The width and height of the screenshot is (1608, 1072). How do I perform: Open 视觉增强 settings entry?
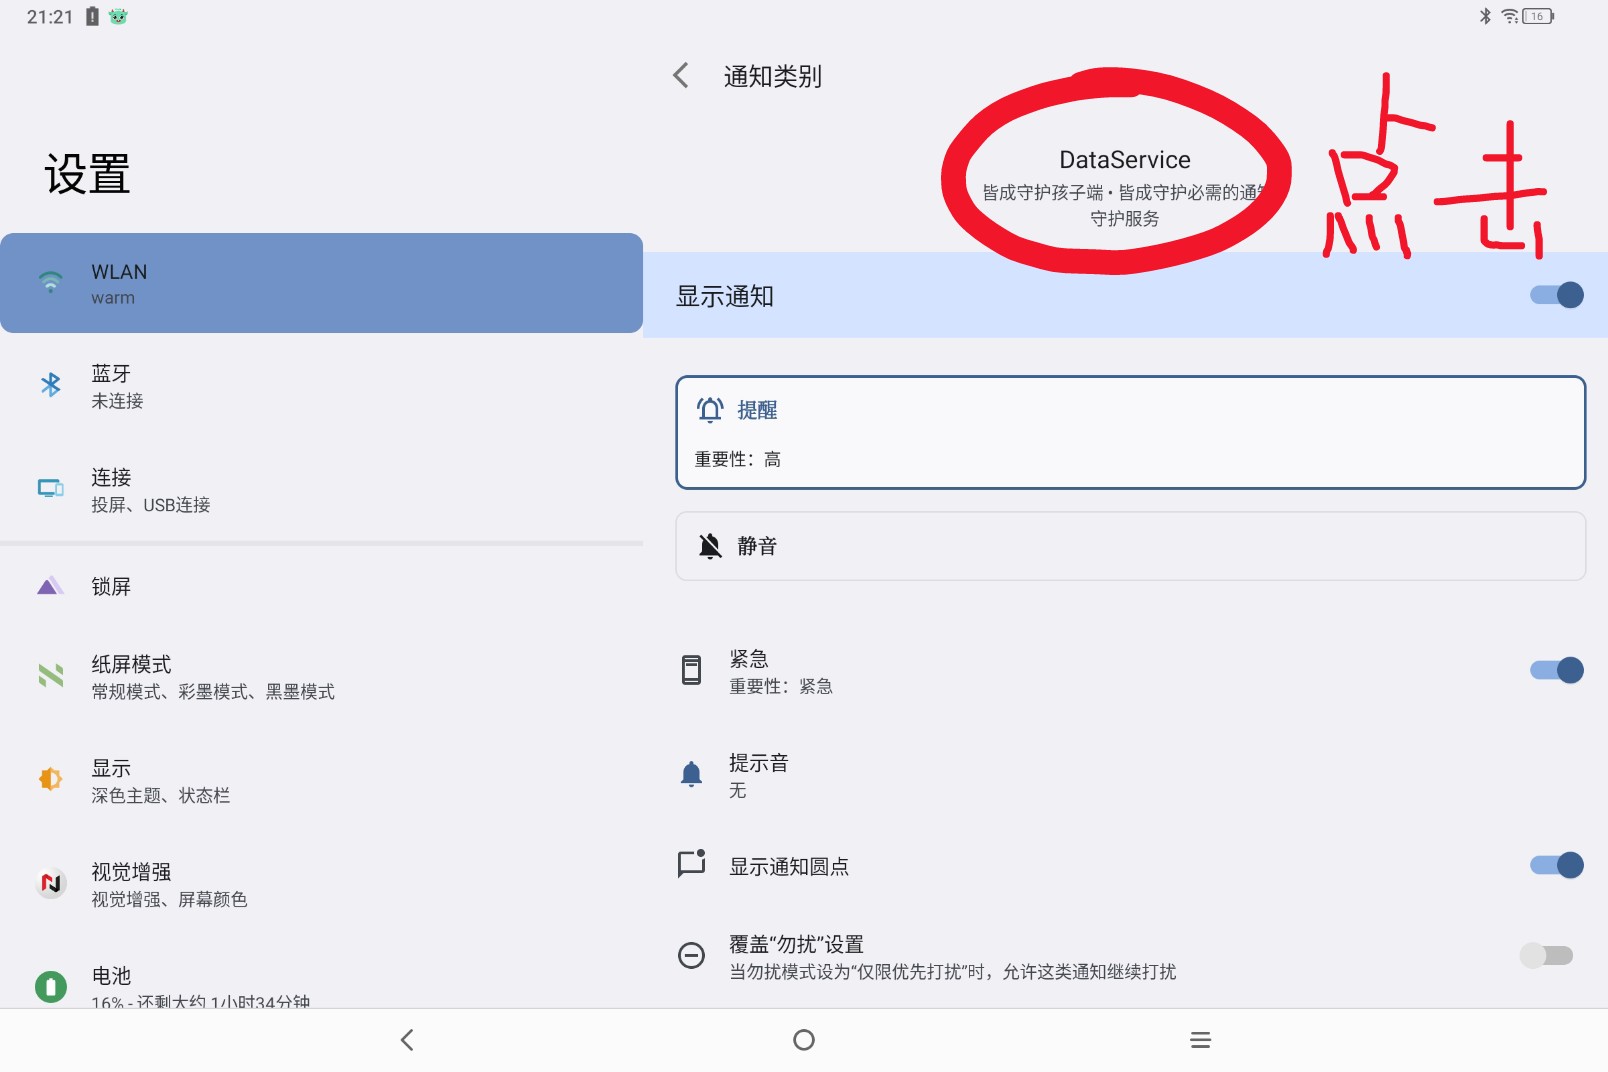point(321,885)
